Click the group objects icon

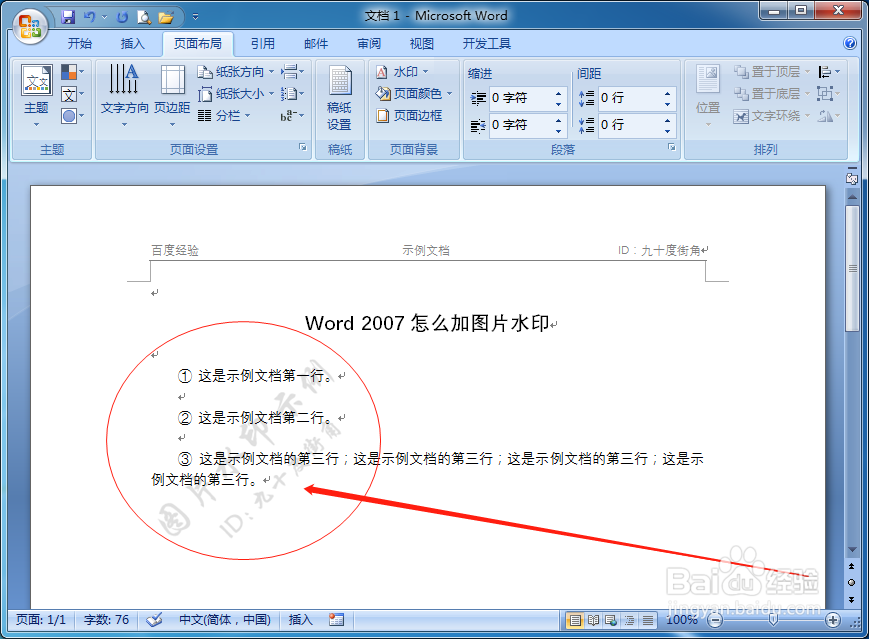pyautogui.click(x=829, y=94)
